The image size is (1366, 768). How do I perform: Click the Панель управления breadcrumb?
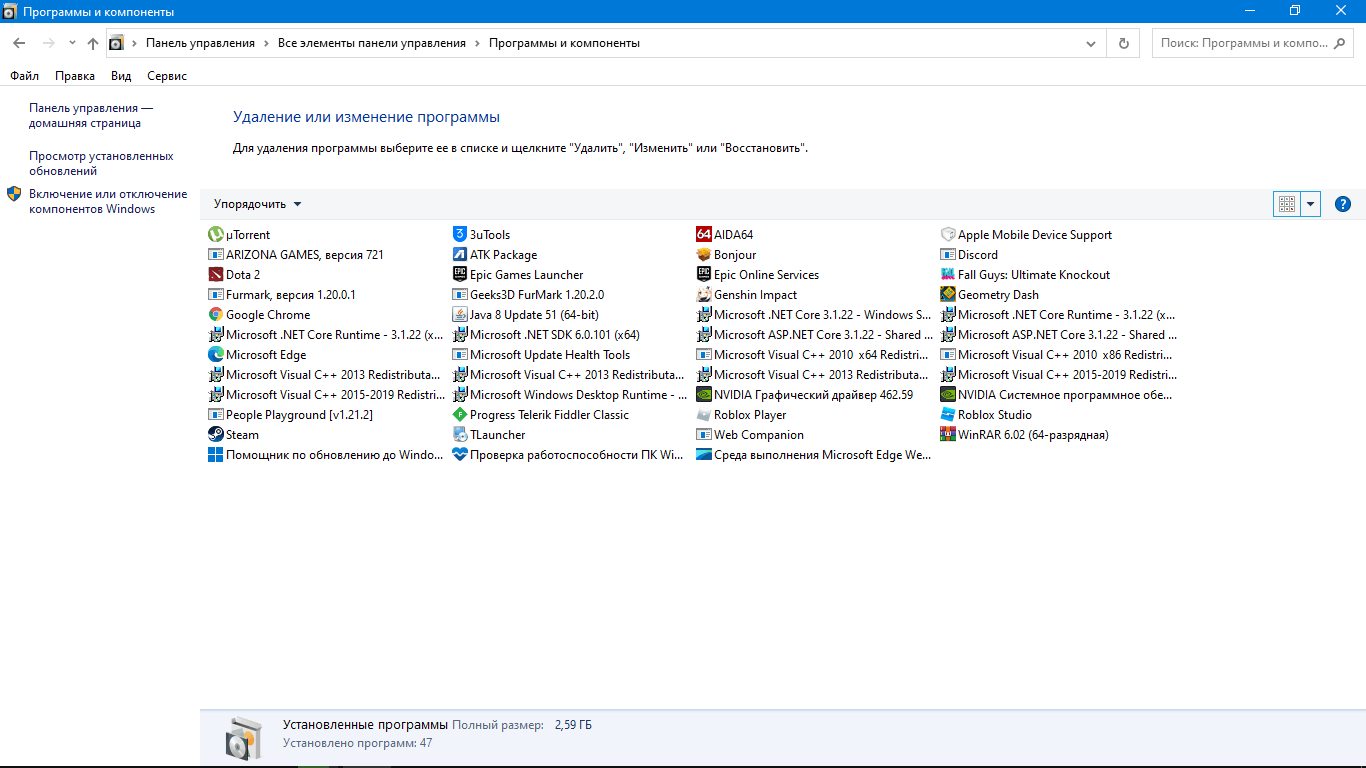(200, 43)
